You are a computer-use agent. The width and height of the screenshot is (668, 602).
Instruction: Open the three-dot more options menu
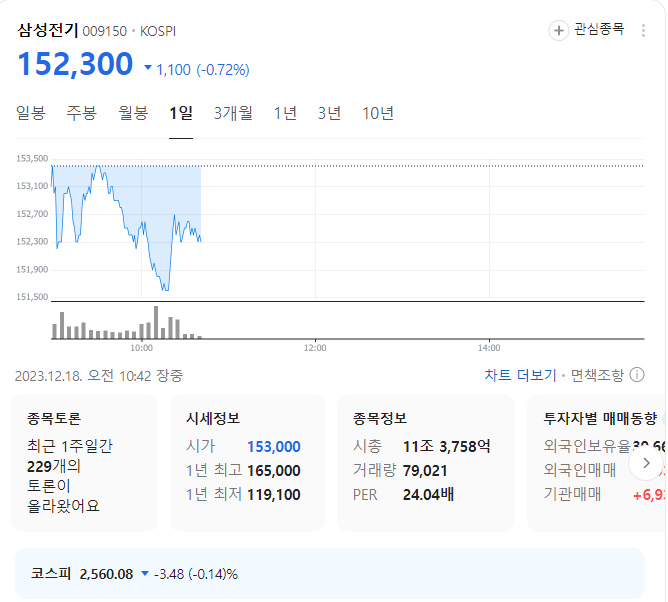pyautogui.click(x=643, y=30)
